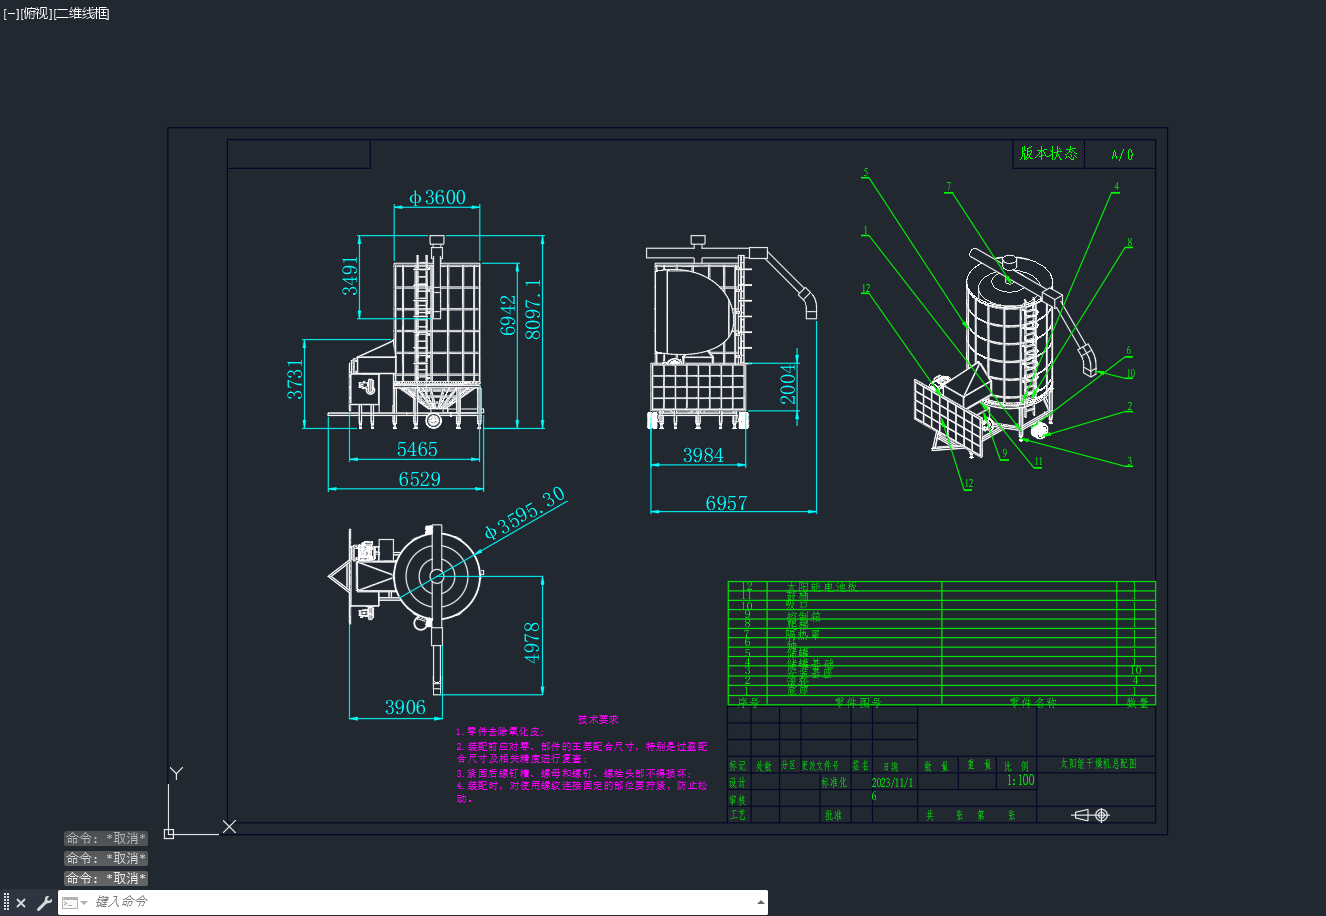
Task: Pick the 6529 width dimension
Action: pos(420,479)
